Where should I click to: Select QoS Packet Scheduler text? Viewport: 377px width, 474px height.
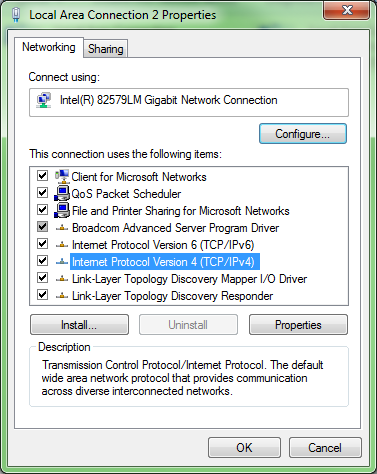click(x=126, y=194)
